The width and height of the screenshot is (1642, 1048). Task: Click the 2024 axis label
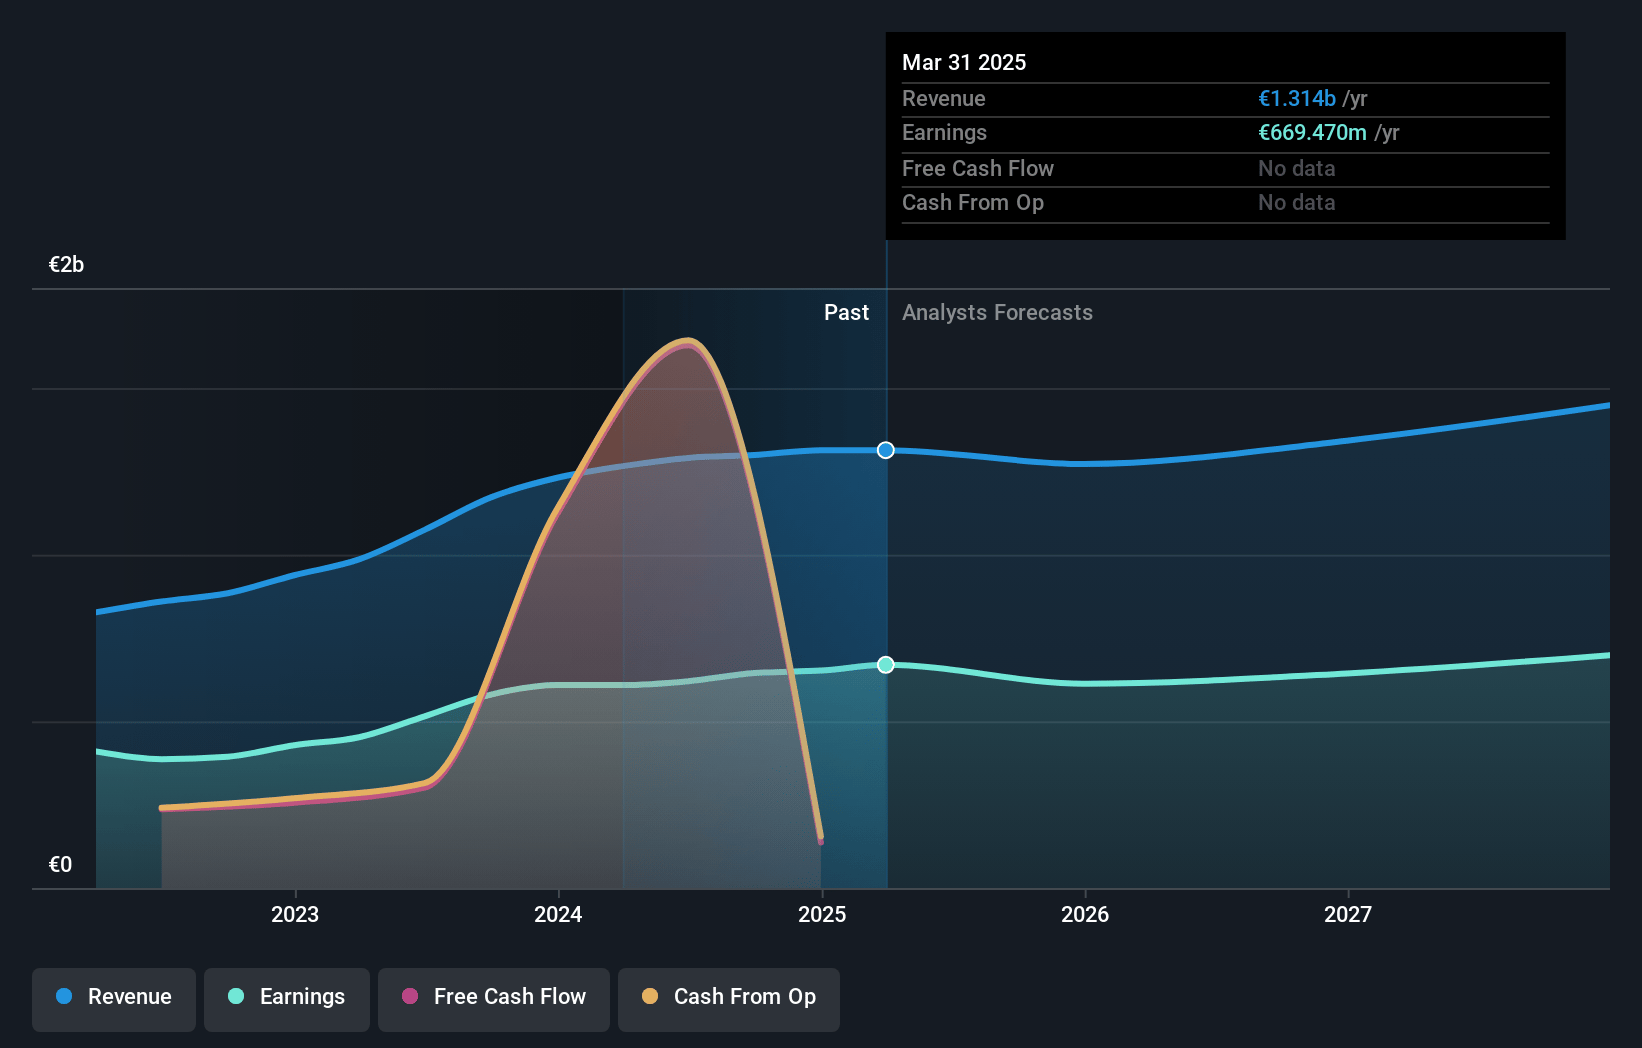(558, 914)
